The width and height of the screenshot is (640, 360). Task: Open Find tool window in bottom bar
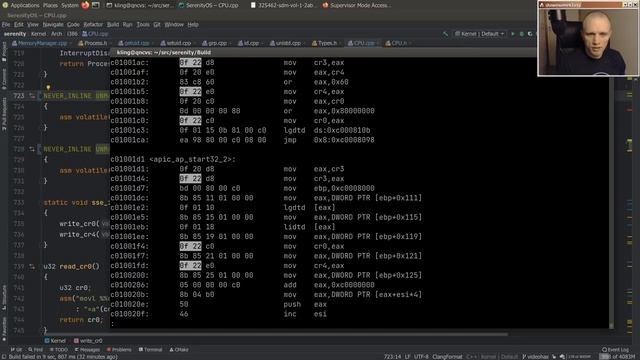click(36, 350)
